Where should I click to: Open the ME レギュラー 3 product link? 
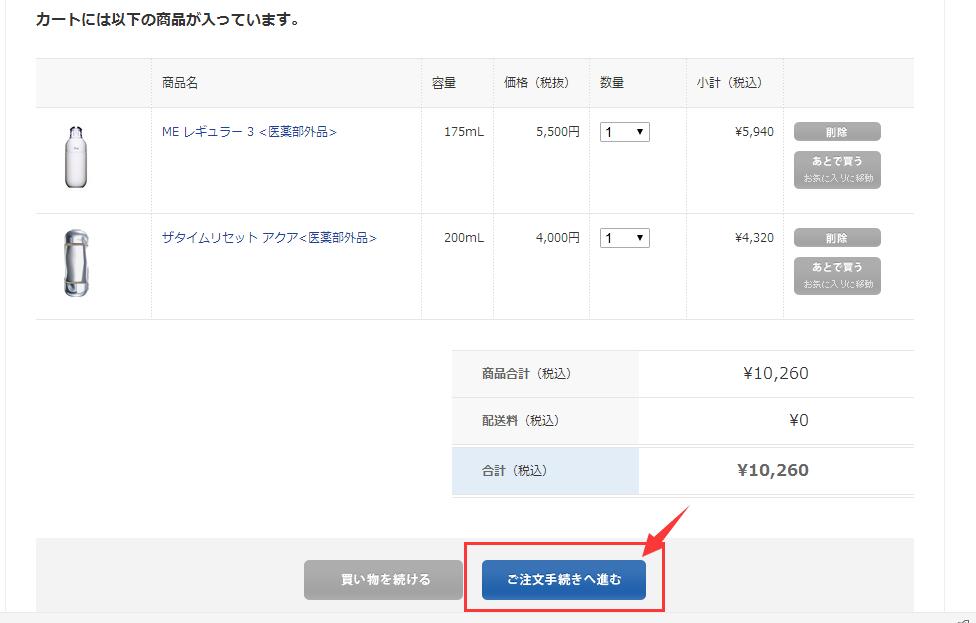pyautogui.click(x=249, y=132)
